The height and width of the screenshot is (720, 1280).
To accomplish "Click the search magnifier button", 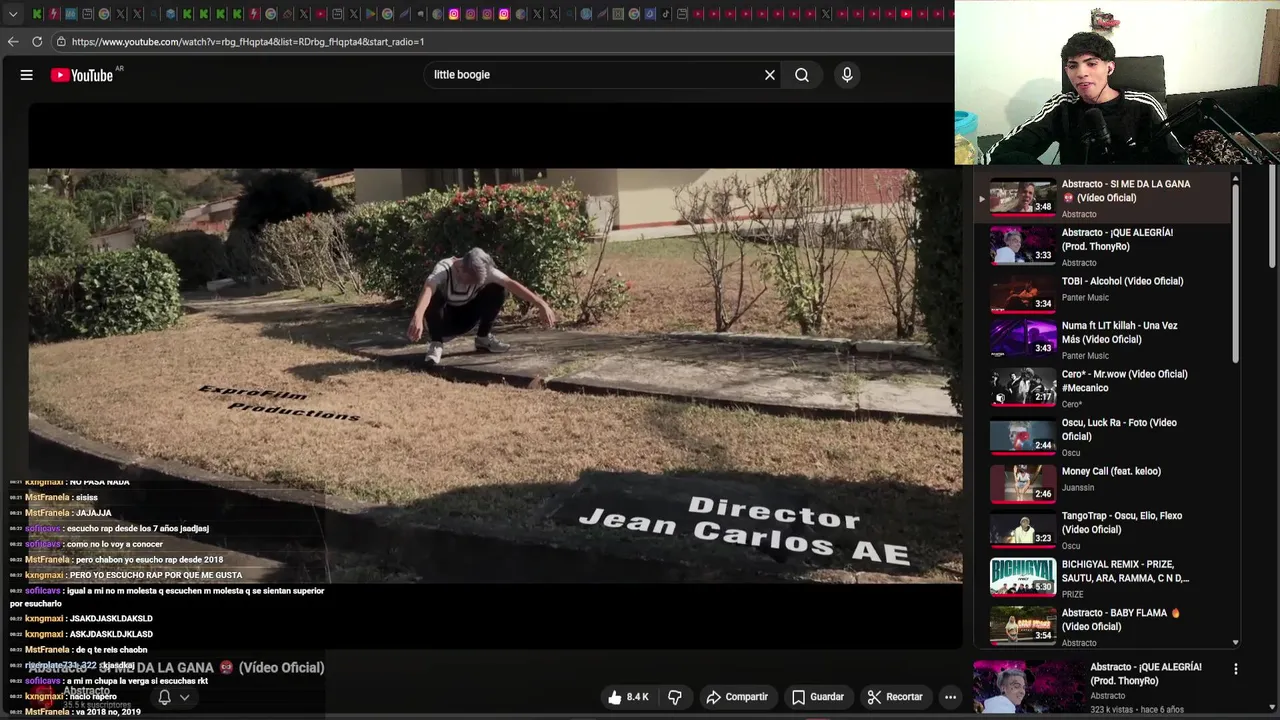I will [802, 75].
